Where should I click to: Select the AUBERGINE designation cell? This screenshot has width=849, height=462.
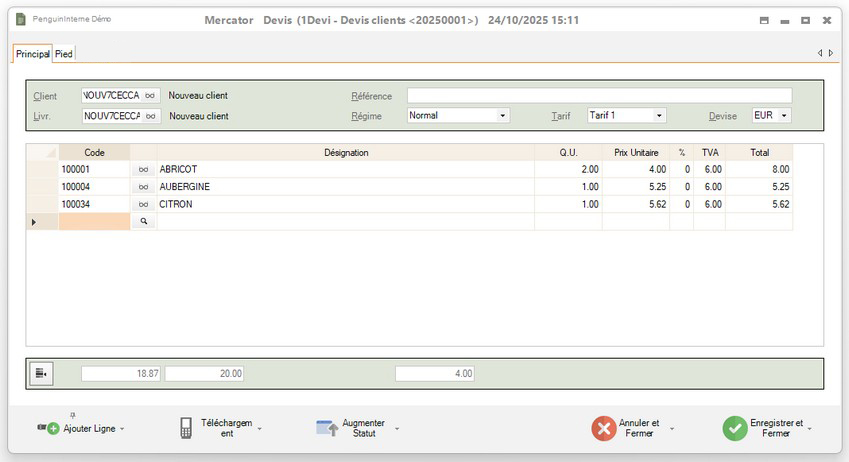(346, 187)
